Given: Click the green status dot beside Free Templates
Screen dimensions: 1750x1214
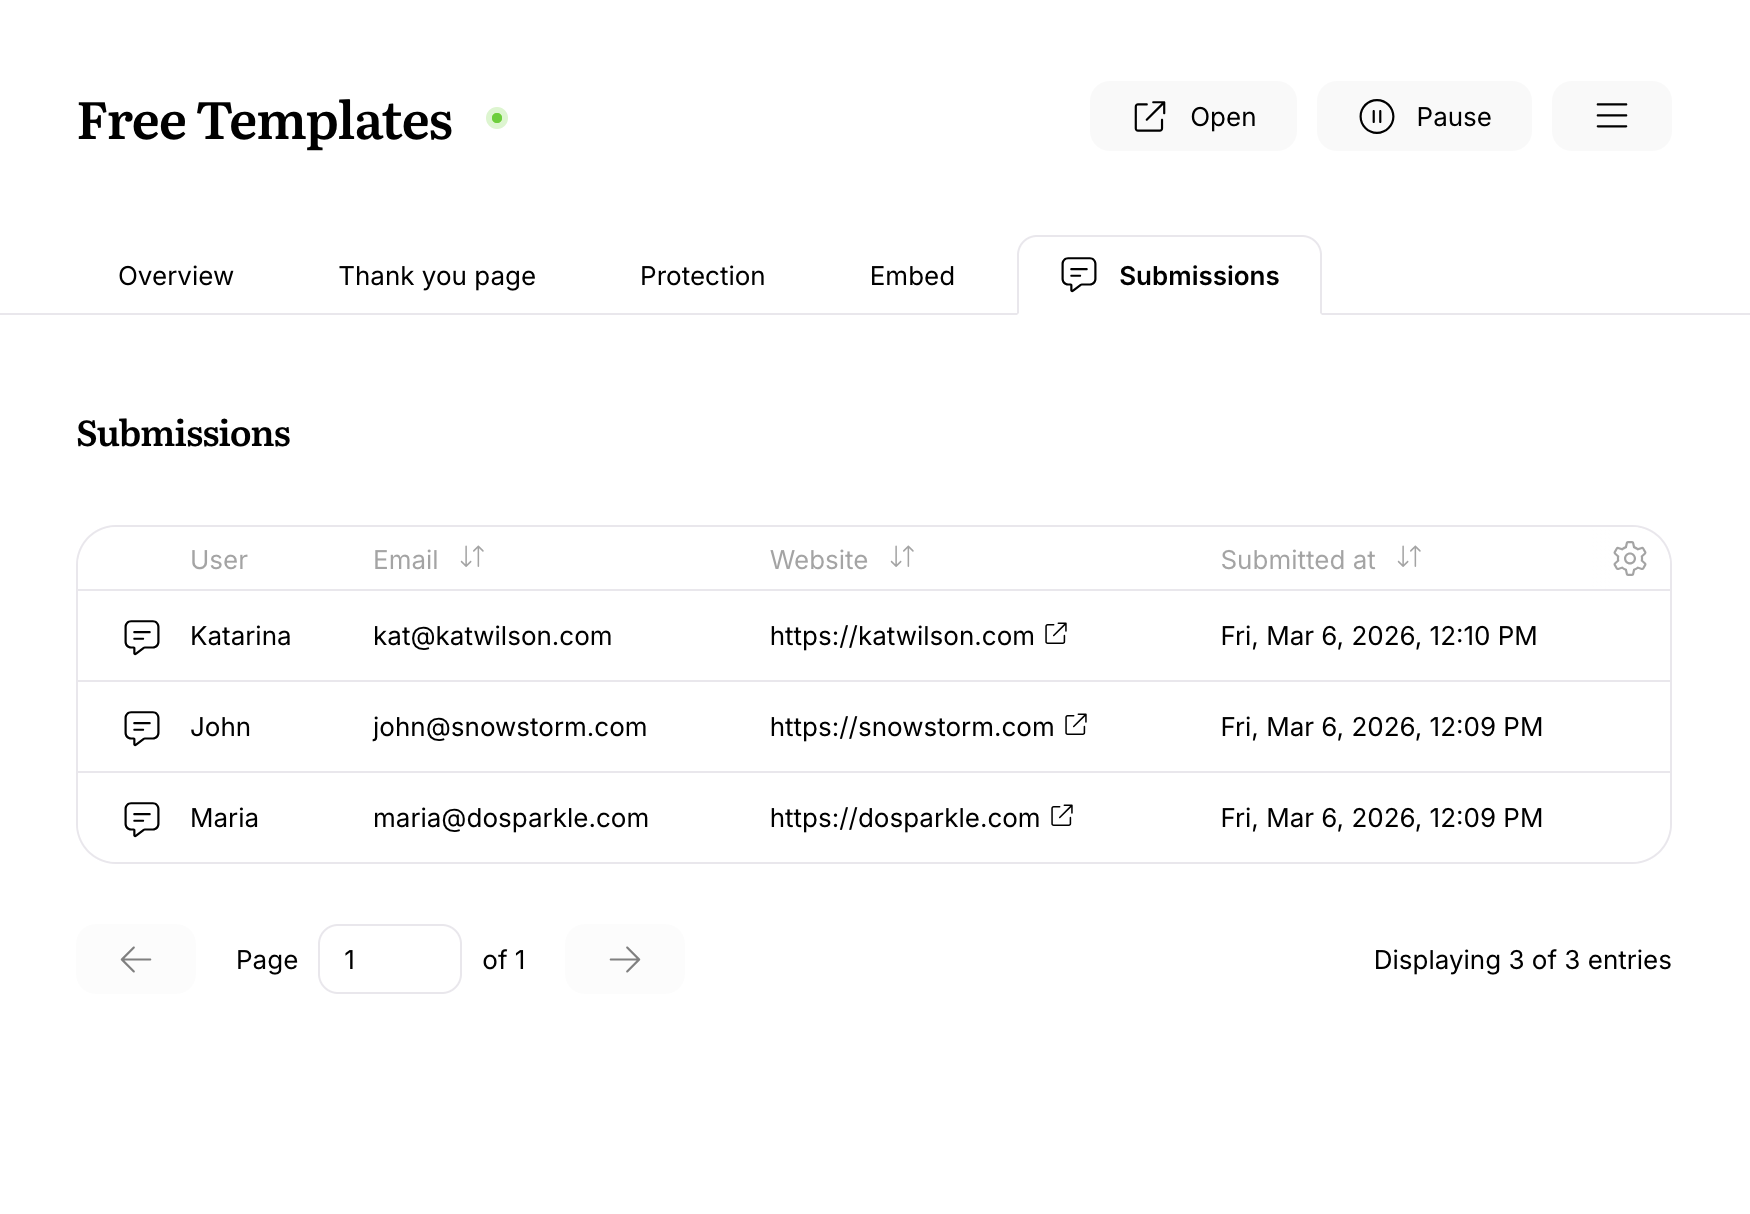Looking at the screenshot, I should 498,118.
